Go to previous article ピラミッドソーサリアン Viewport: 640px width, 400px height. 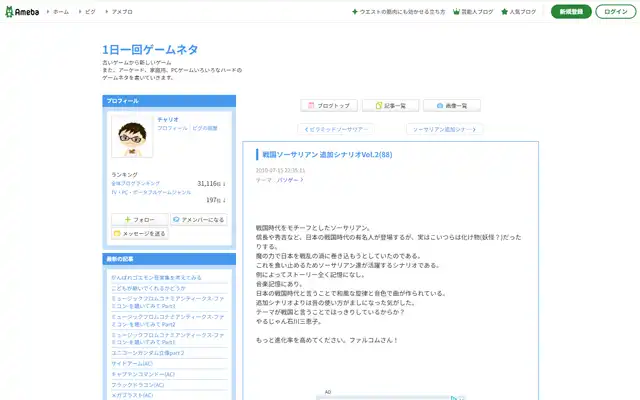(x=336, y=129)
